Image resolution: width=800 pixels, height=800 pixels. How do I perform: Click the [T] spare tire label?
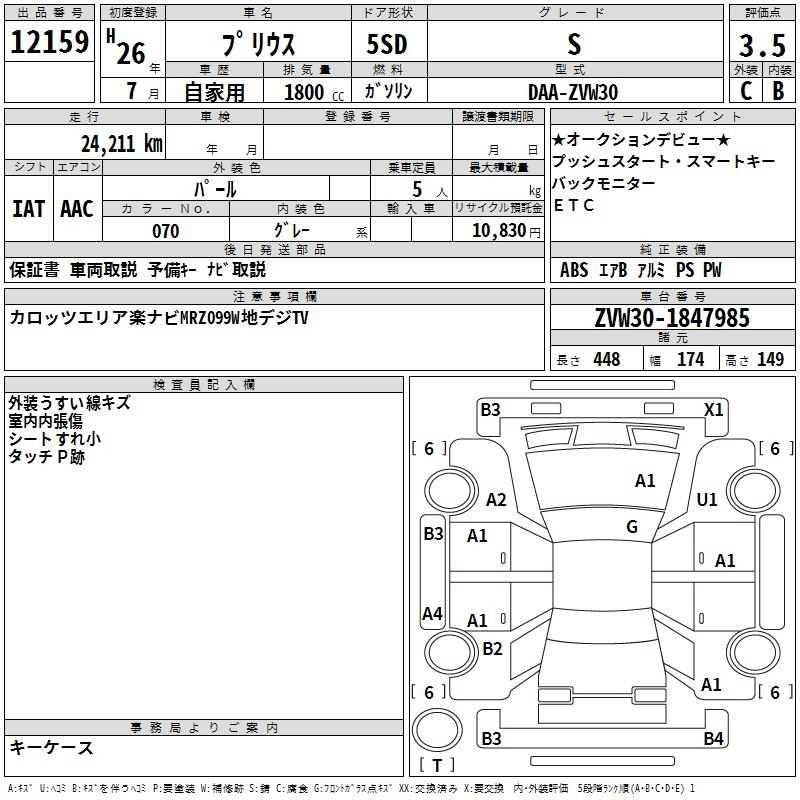pyautogui.click(x=437, y=765)
